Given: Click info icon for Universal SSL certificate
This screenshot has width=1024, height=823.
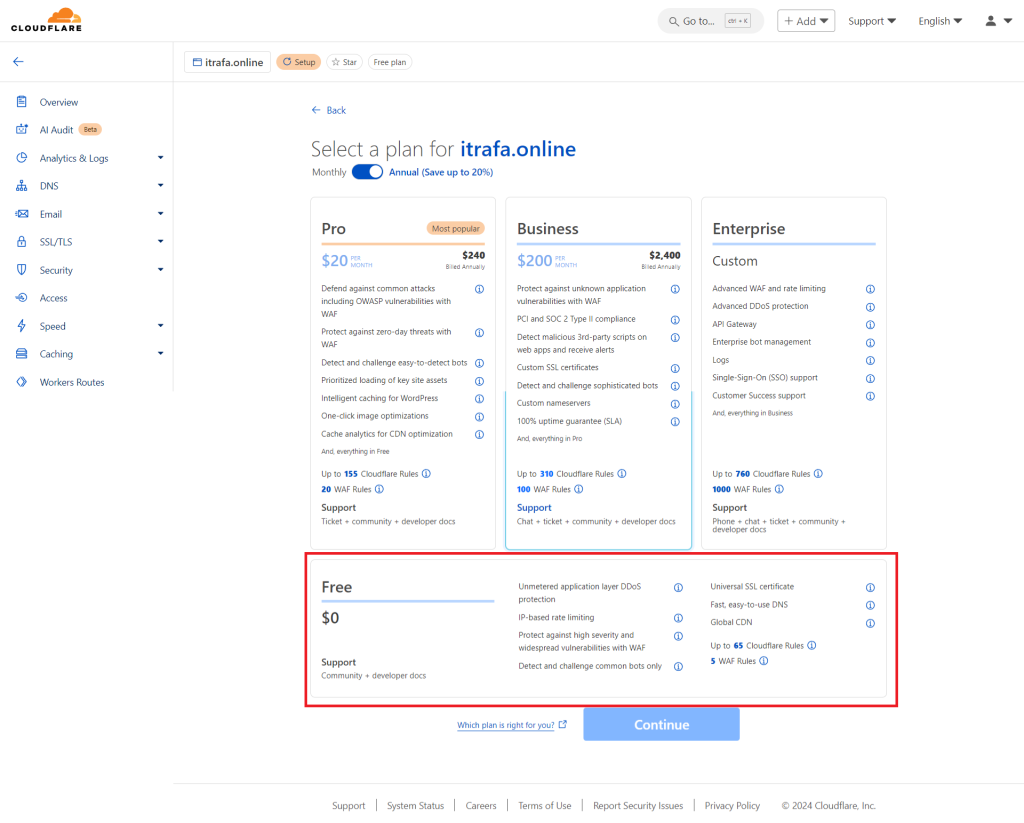Looking at the screenshot, I should tap(871, 588).
